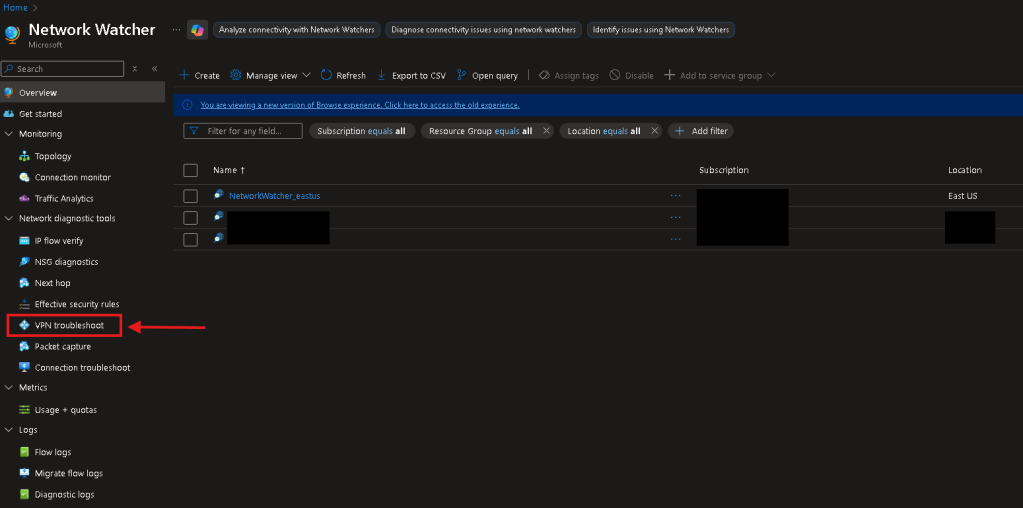Select the Traffic Analytics icon
This screenshot has height=508, width=1023.
pyautogui.click(x=25, y=199)
